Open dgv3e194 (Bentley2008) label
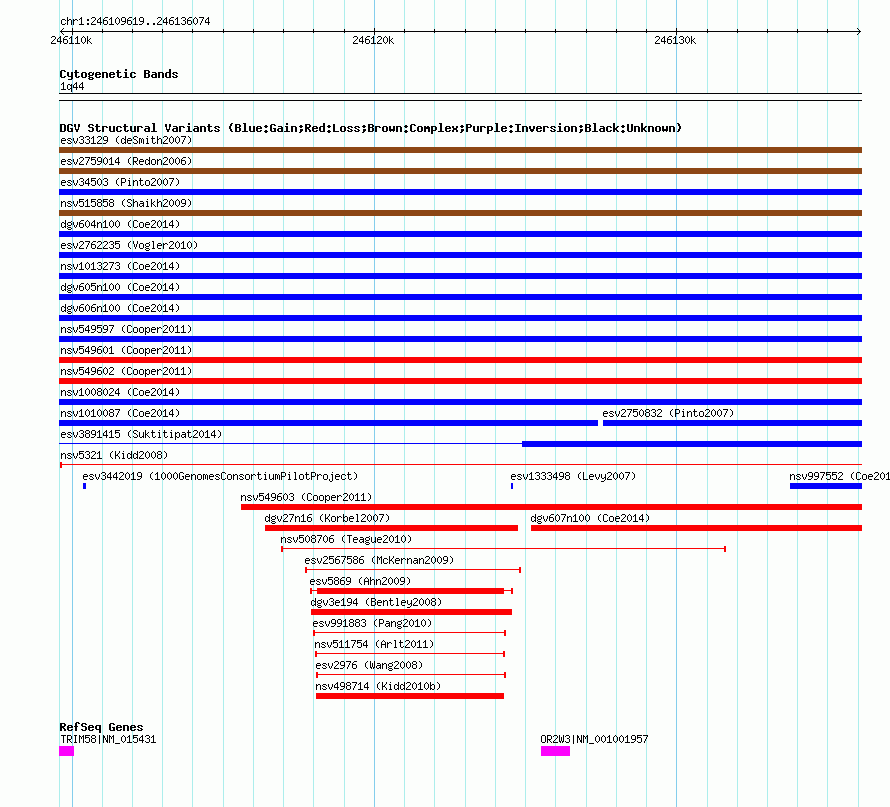Screen dimensions: 890x807 pyautogui.click(x=376, y=602)
